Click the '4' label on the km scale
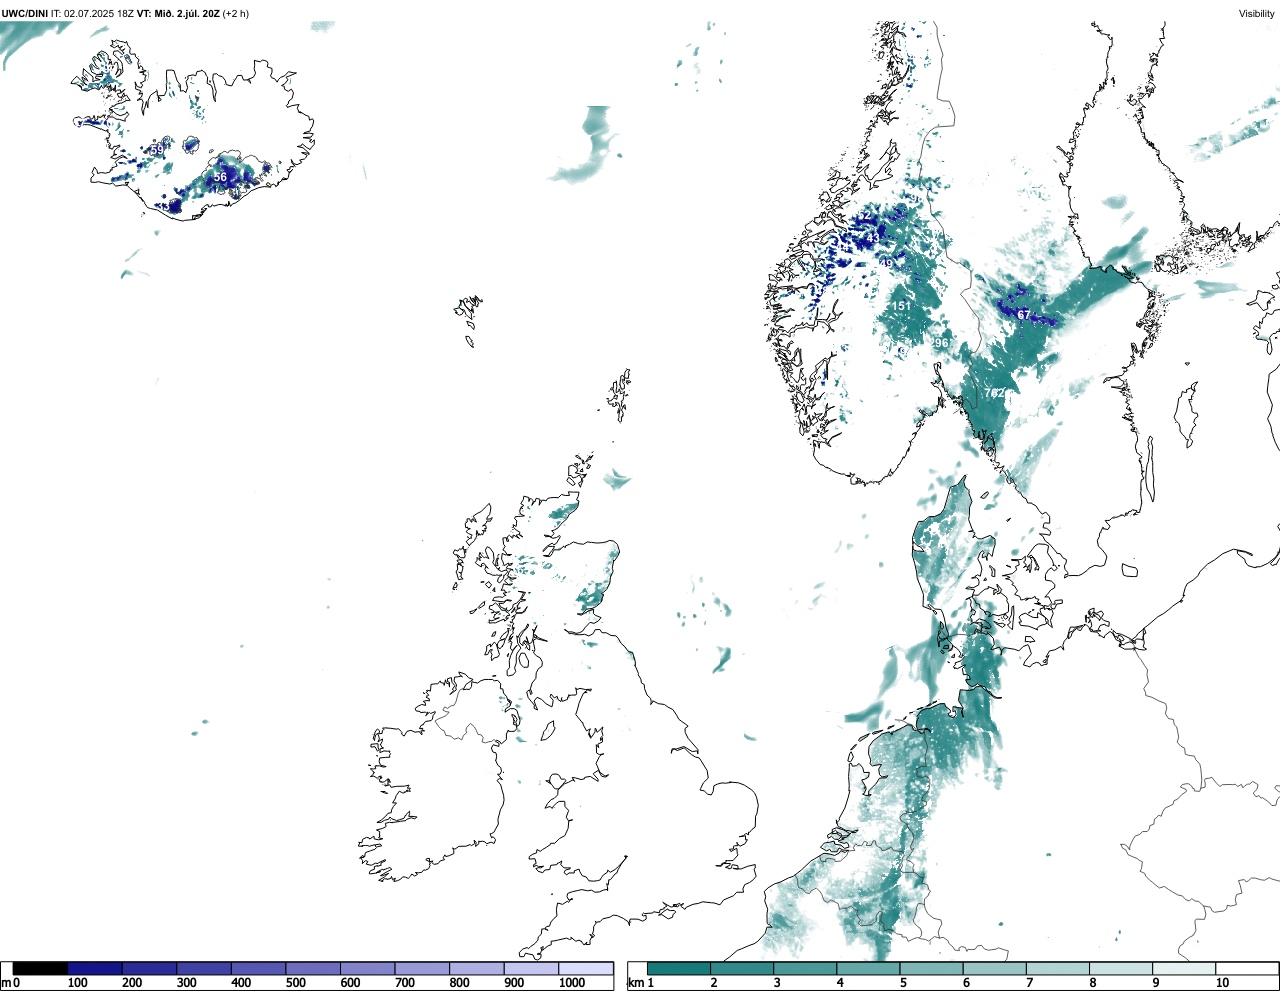Screen dimensions: 1280x991 click(x=840, y=982)
